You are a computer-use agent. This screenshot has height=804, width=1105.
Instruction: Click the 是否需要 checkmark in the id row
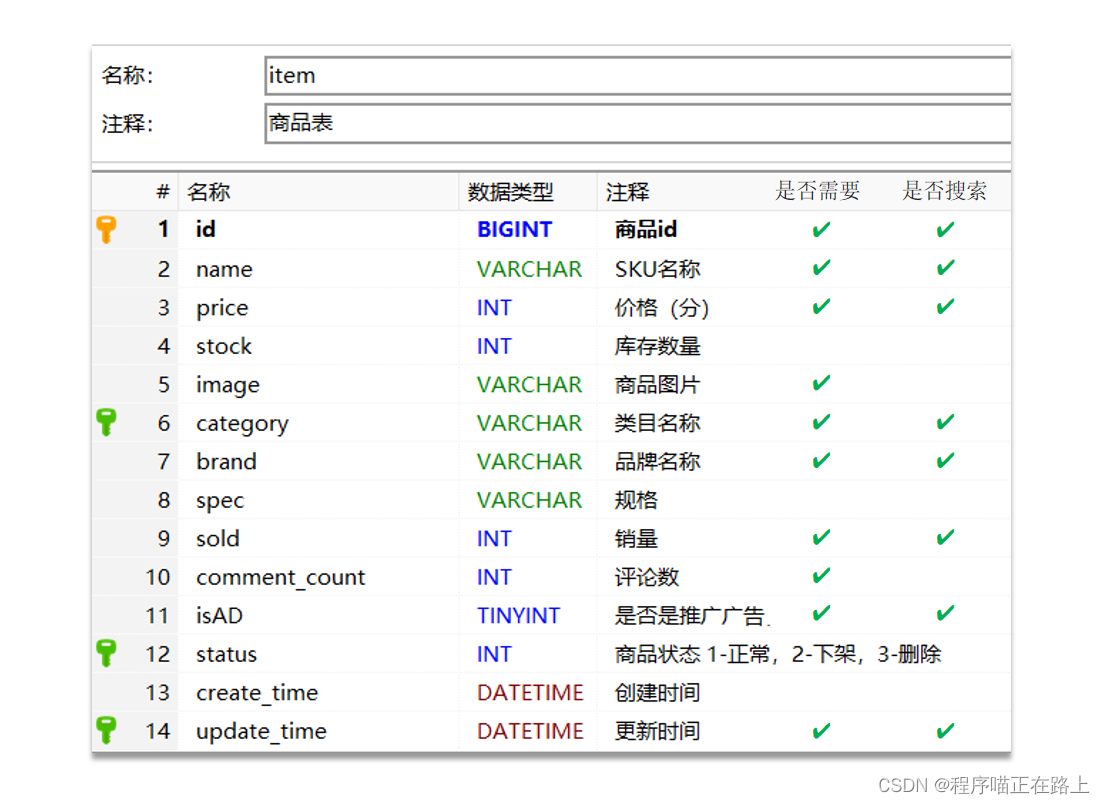point(821,230)
